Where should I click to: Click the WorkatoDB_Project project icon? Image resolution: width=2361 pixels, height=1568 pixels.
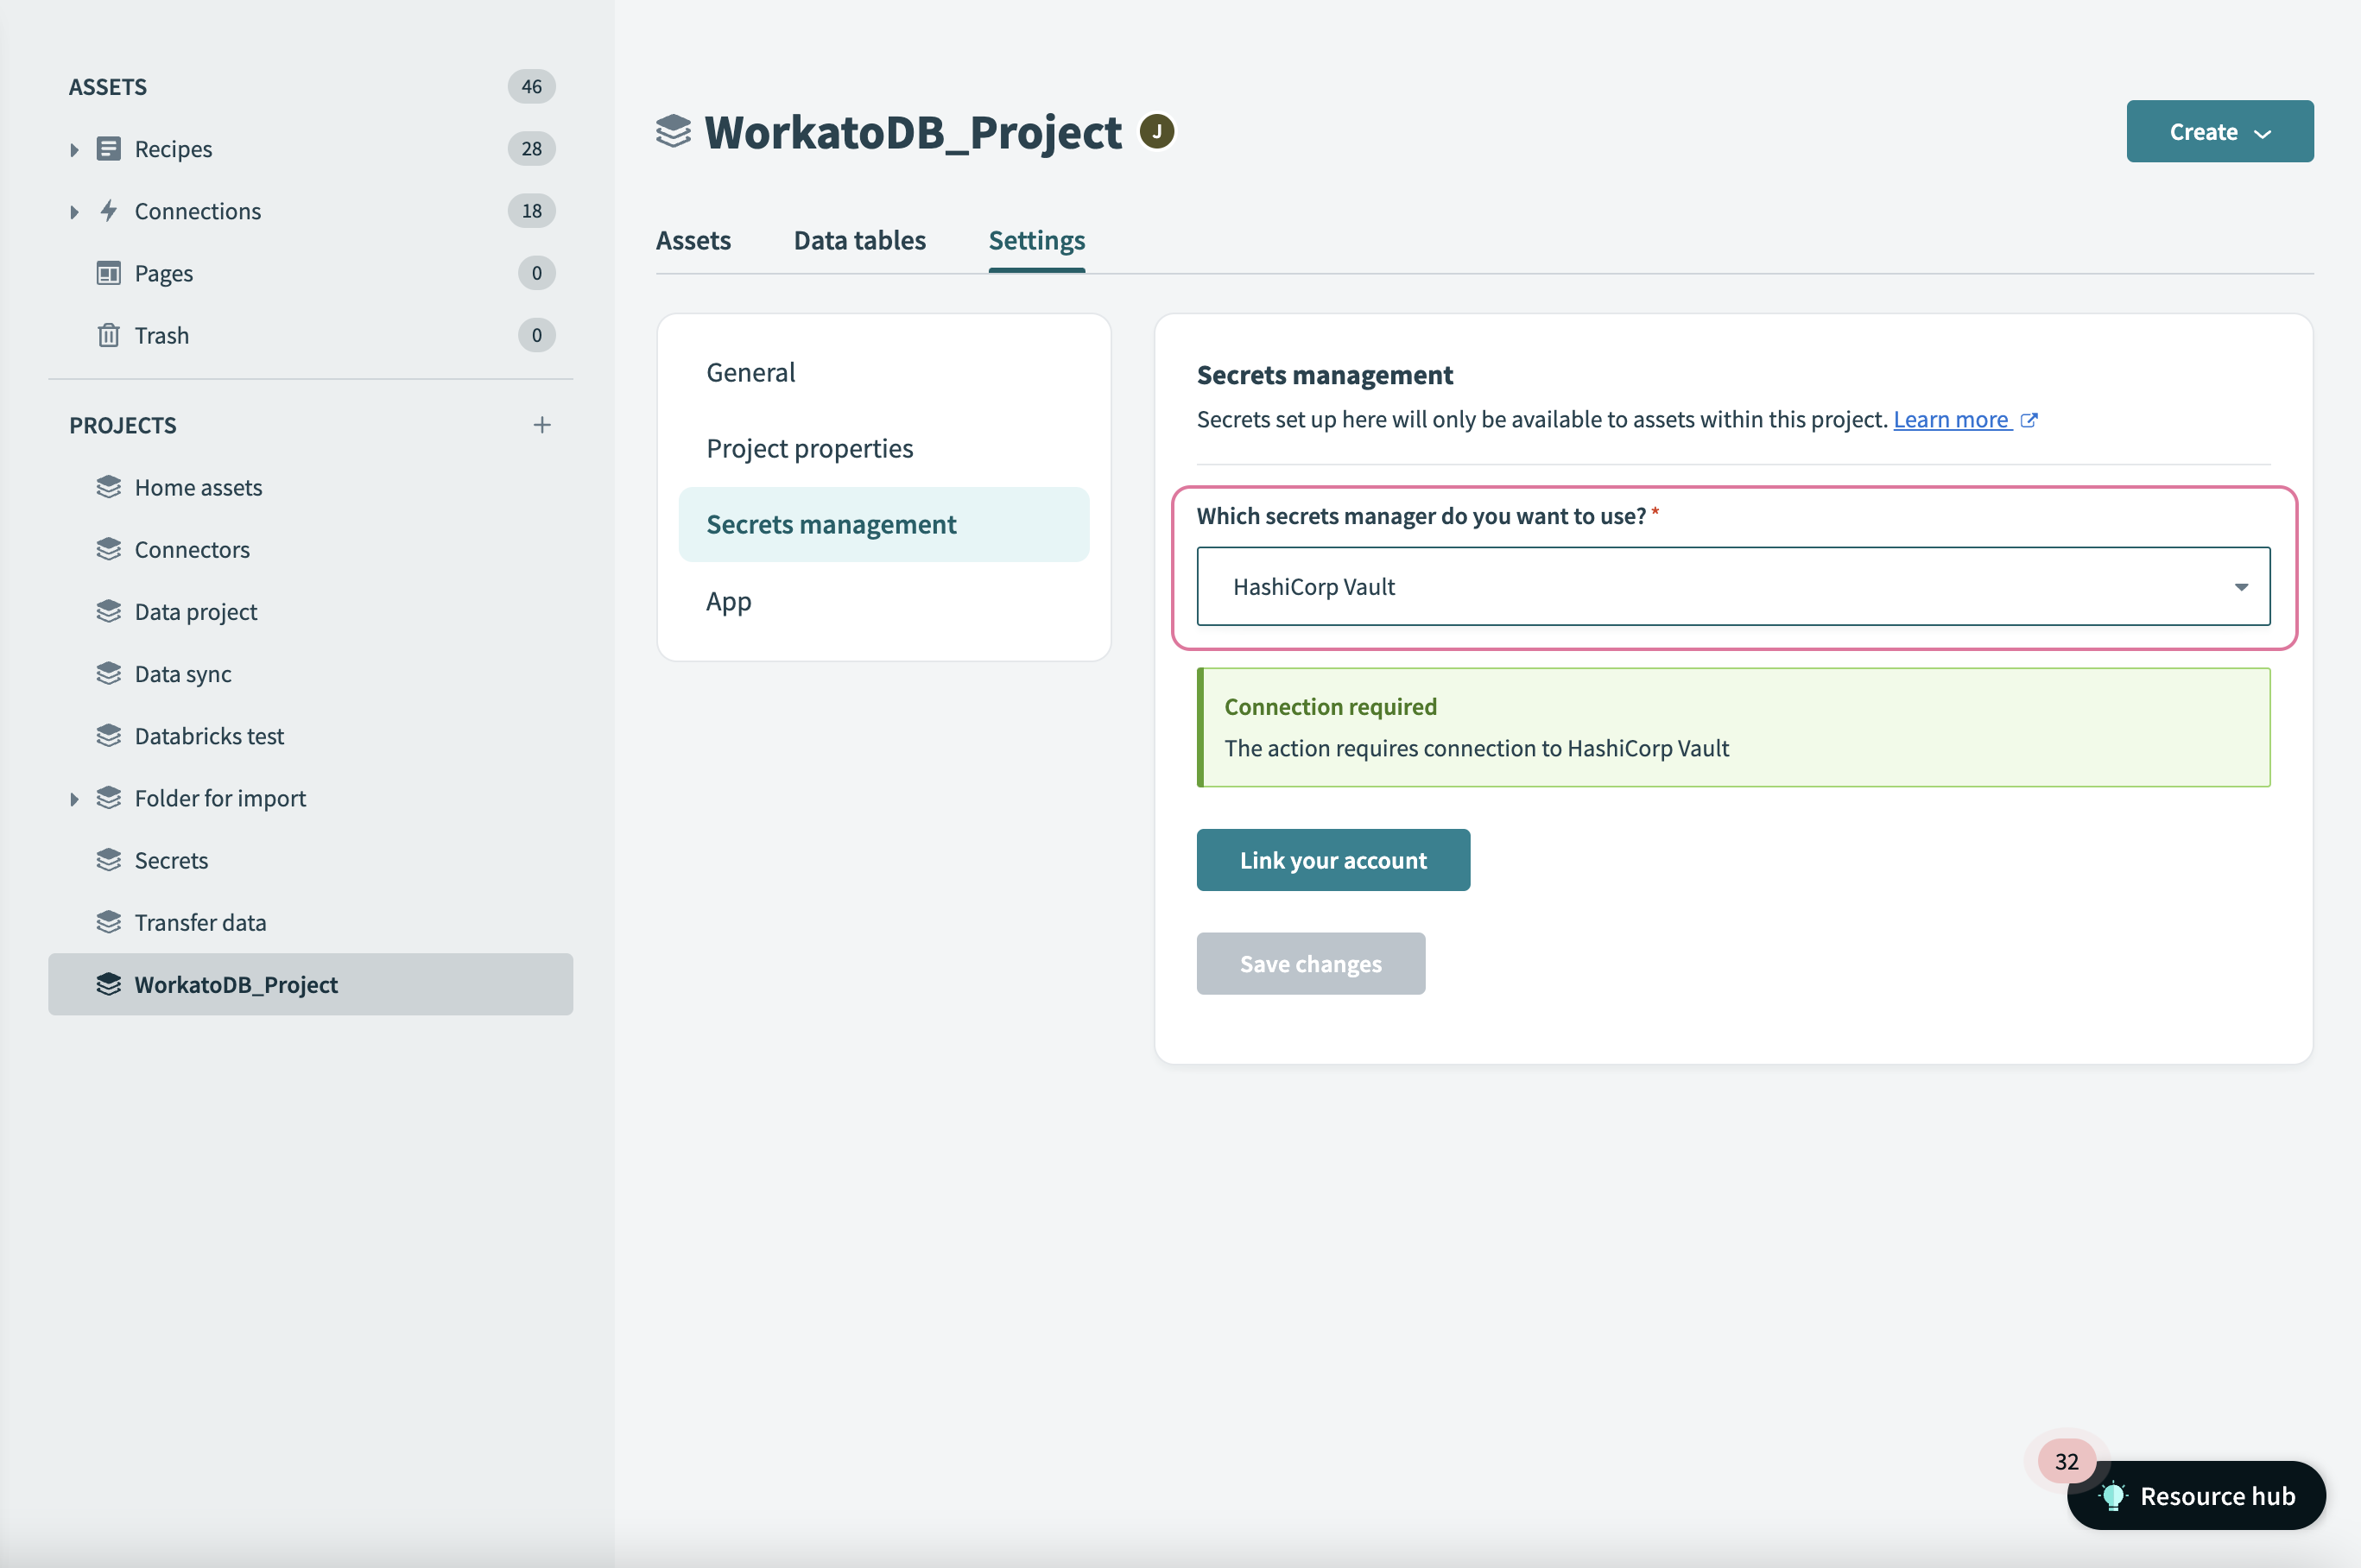(109, 983)
